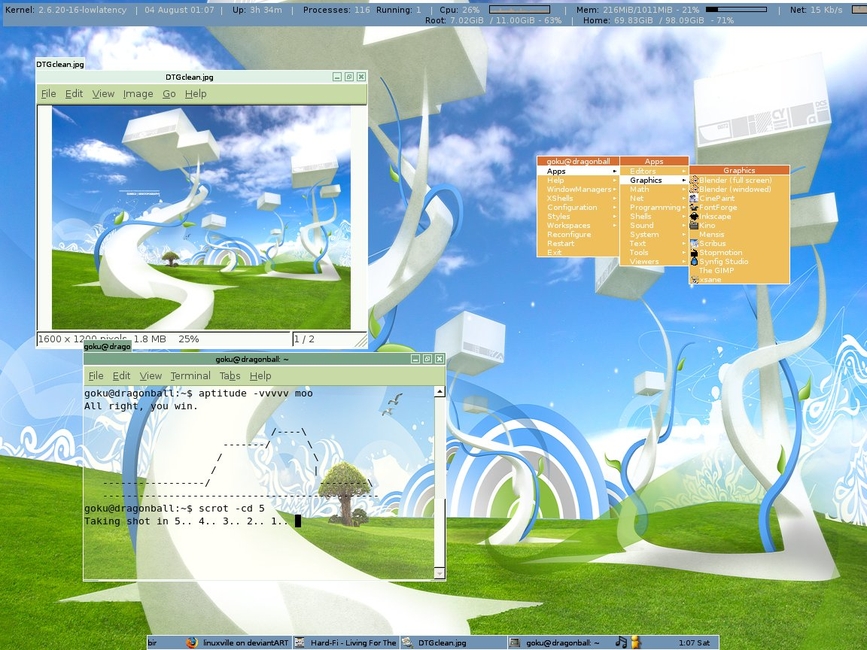This screenshot has height=650, width=867.
Task: Open Terminal menu in terminal window
Action: coord(191,376)
